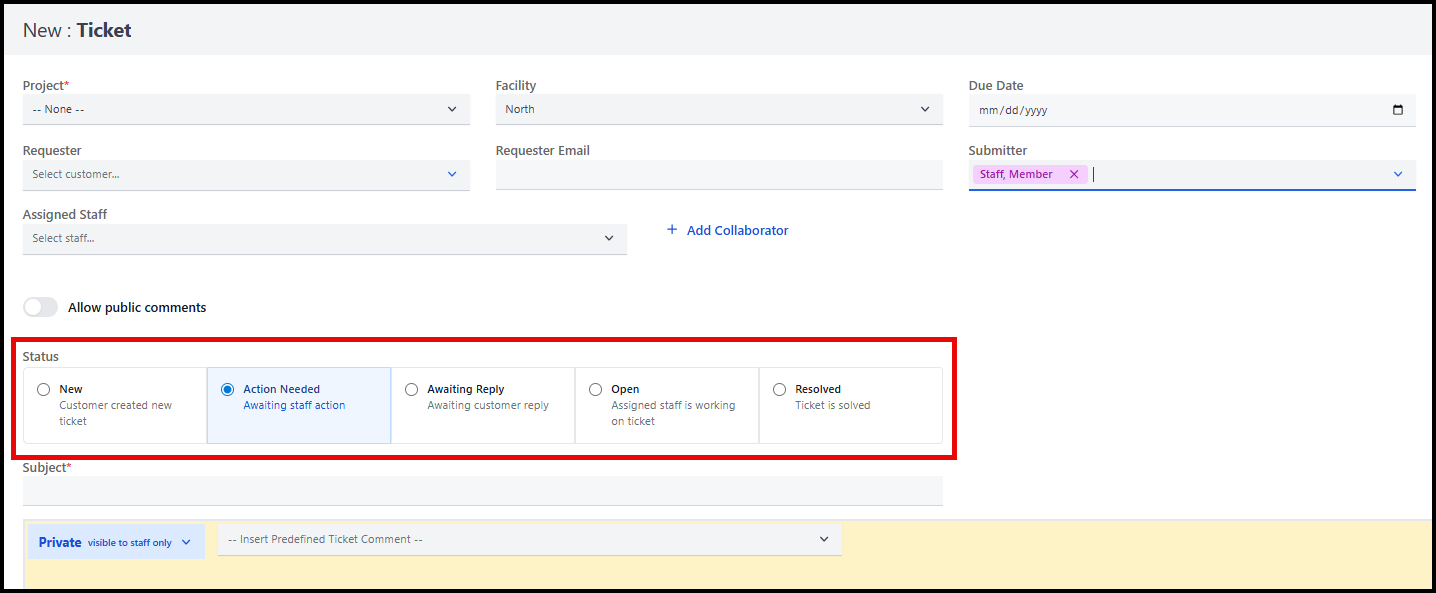Open the Due Date calendar picker icon
This screenshot has width=1436, height=593.
click(x=1397, y=110)
